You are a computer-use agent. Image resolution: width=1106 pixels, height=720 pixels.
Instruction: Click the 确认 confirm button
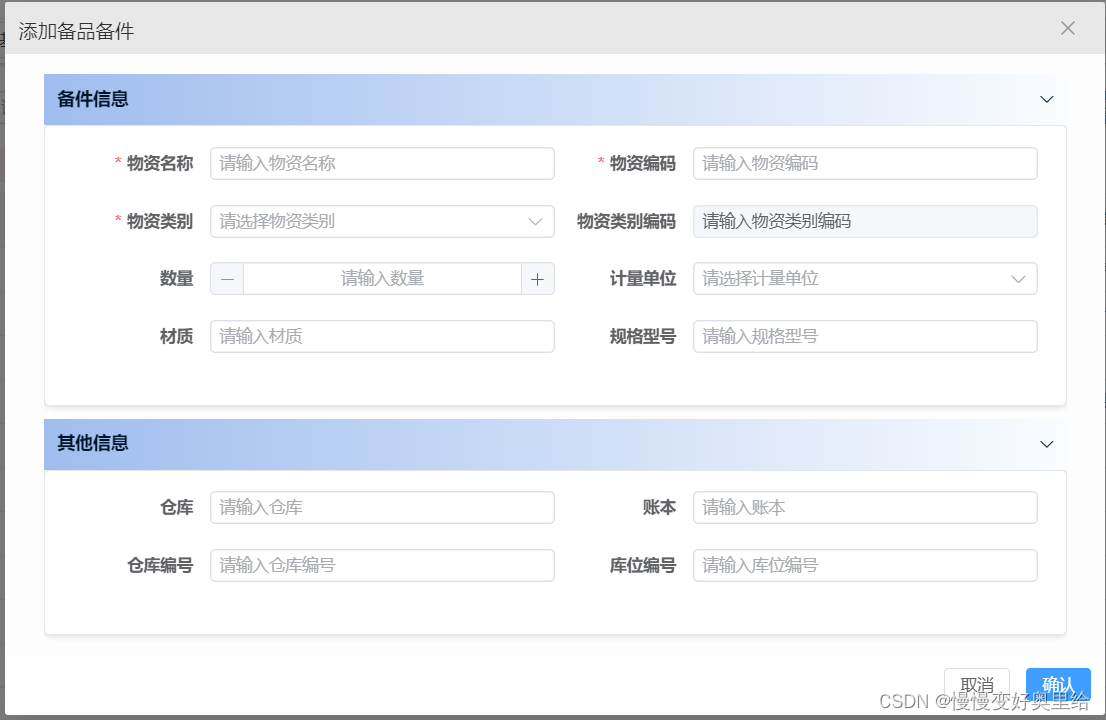(1059, 685)
